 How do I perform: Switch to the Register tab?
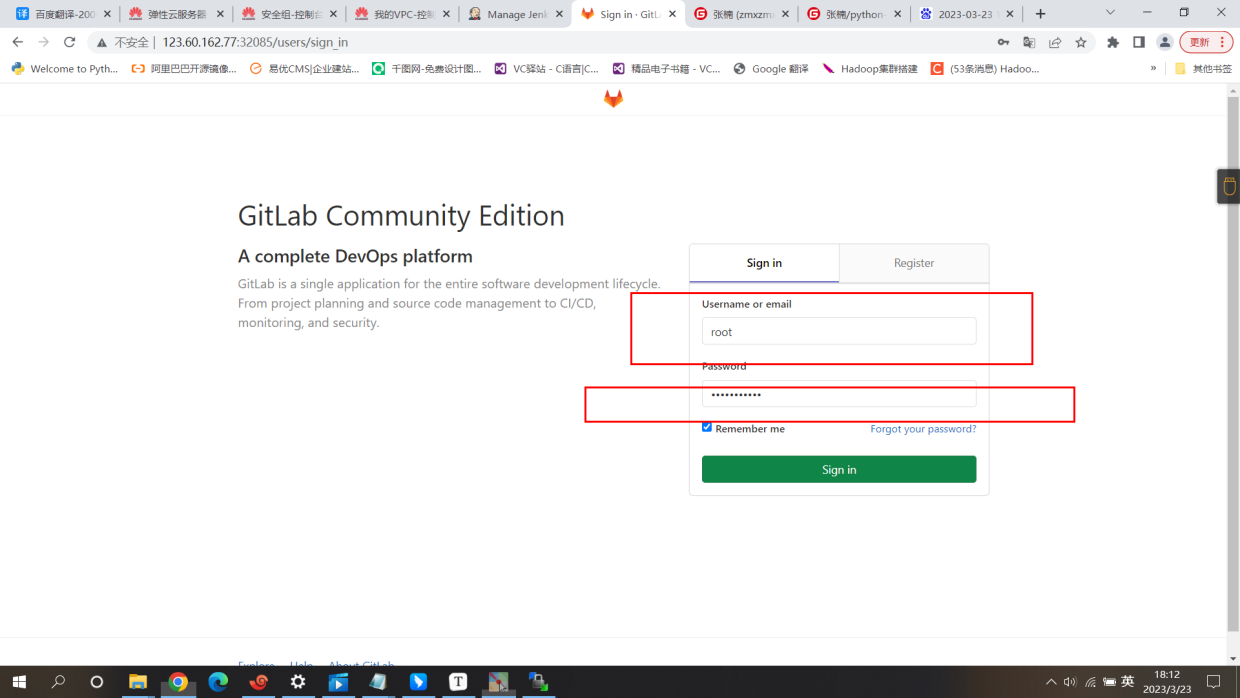pos(914,263)
